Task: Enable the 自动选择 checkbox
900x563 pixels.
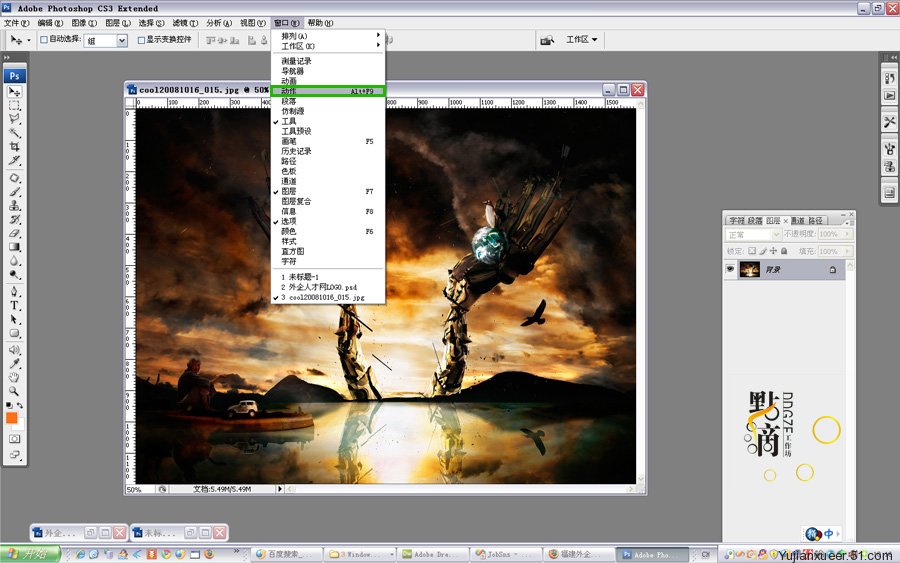Action: [44, 40]
